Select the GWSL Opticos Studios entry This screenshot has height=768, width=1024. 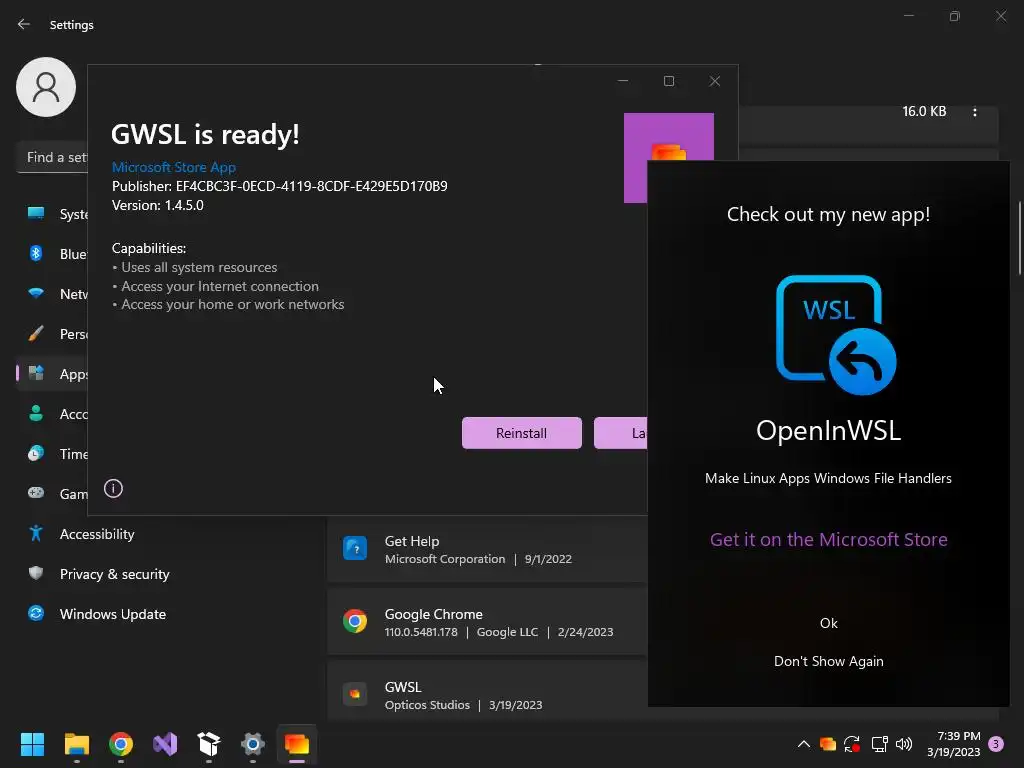click(487, 692)
